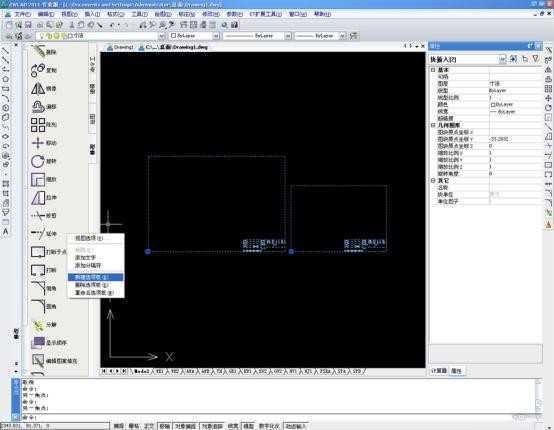Click the quick select funnel icon in Properties
This screenshot has width=554, height=430.
536,59
